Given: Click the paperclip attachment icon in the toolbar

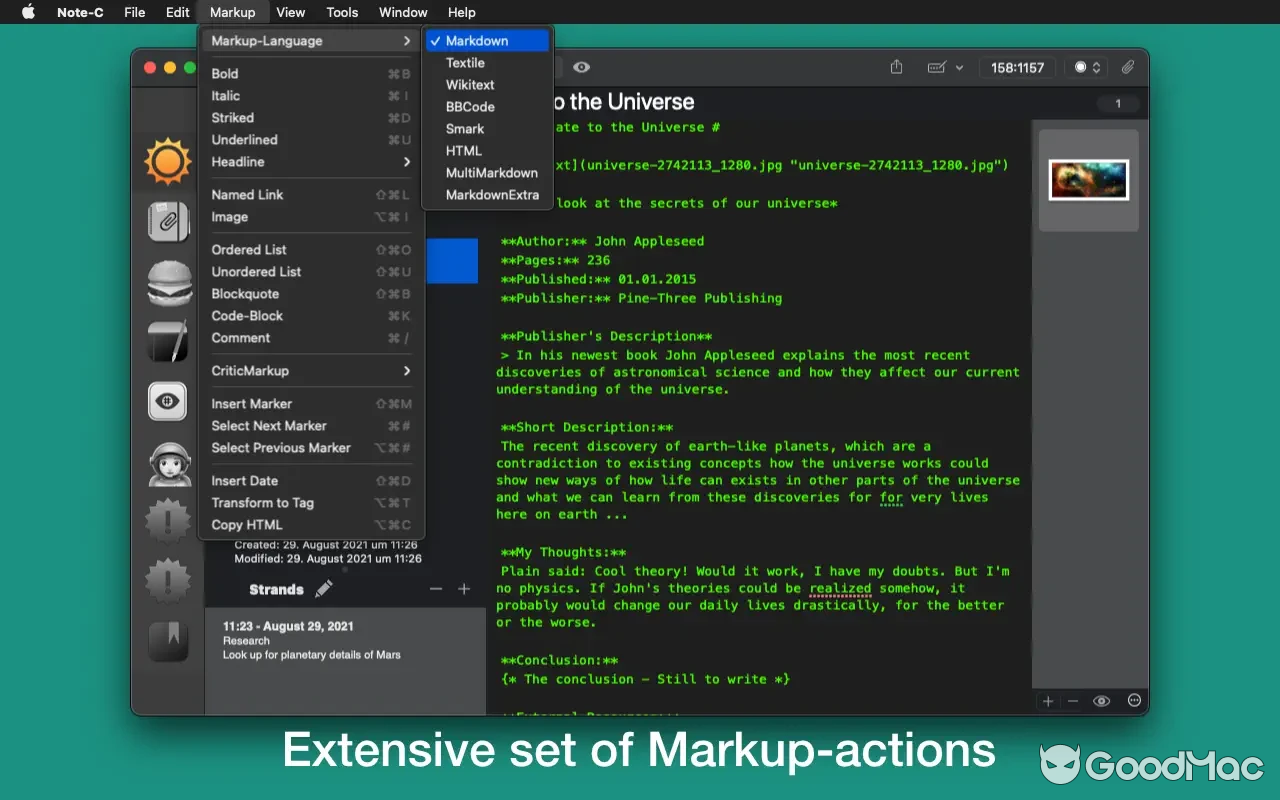Looking at the screenshot, I should tap(1127, 67).
